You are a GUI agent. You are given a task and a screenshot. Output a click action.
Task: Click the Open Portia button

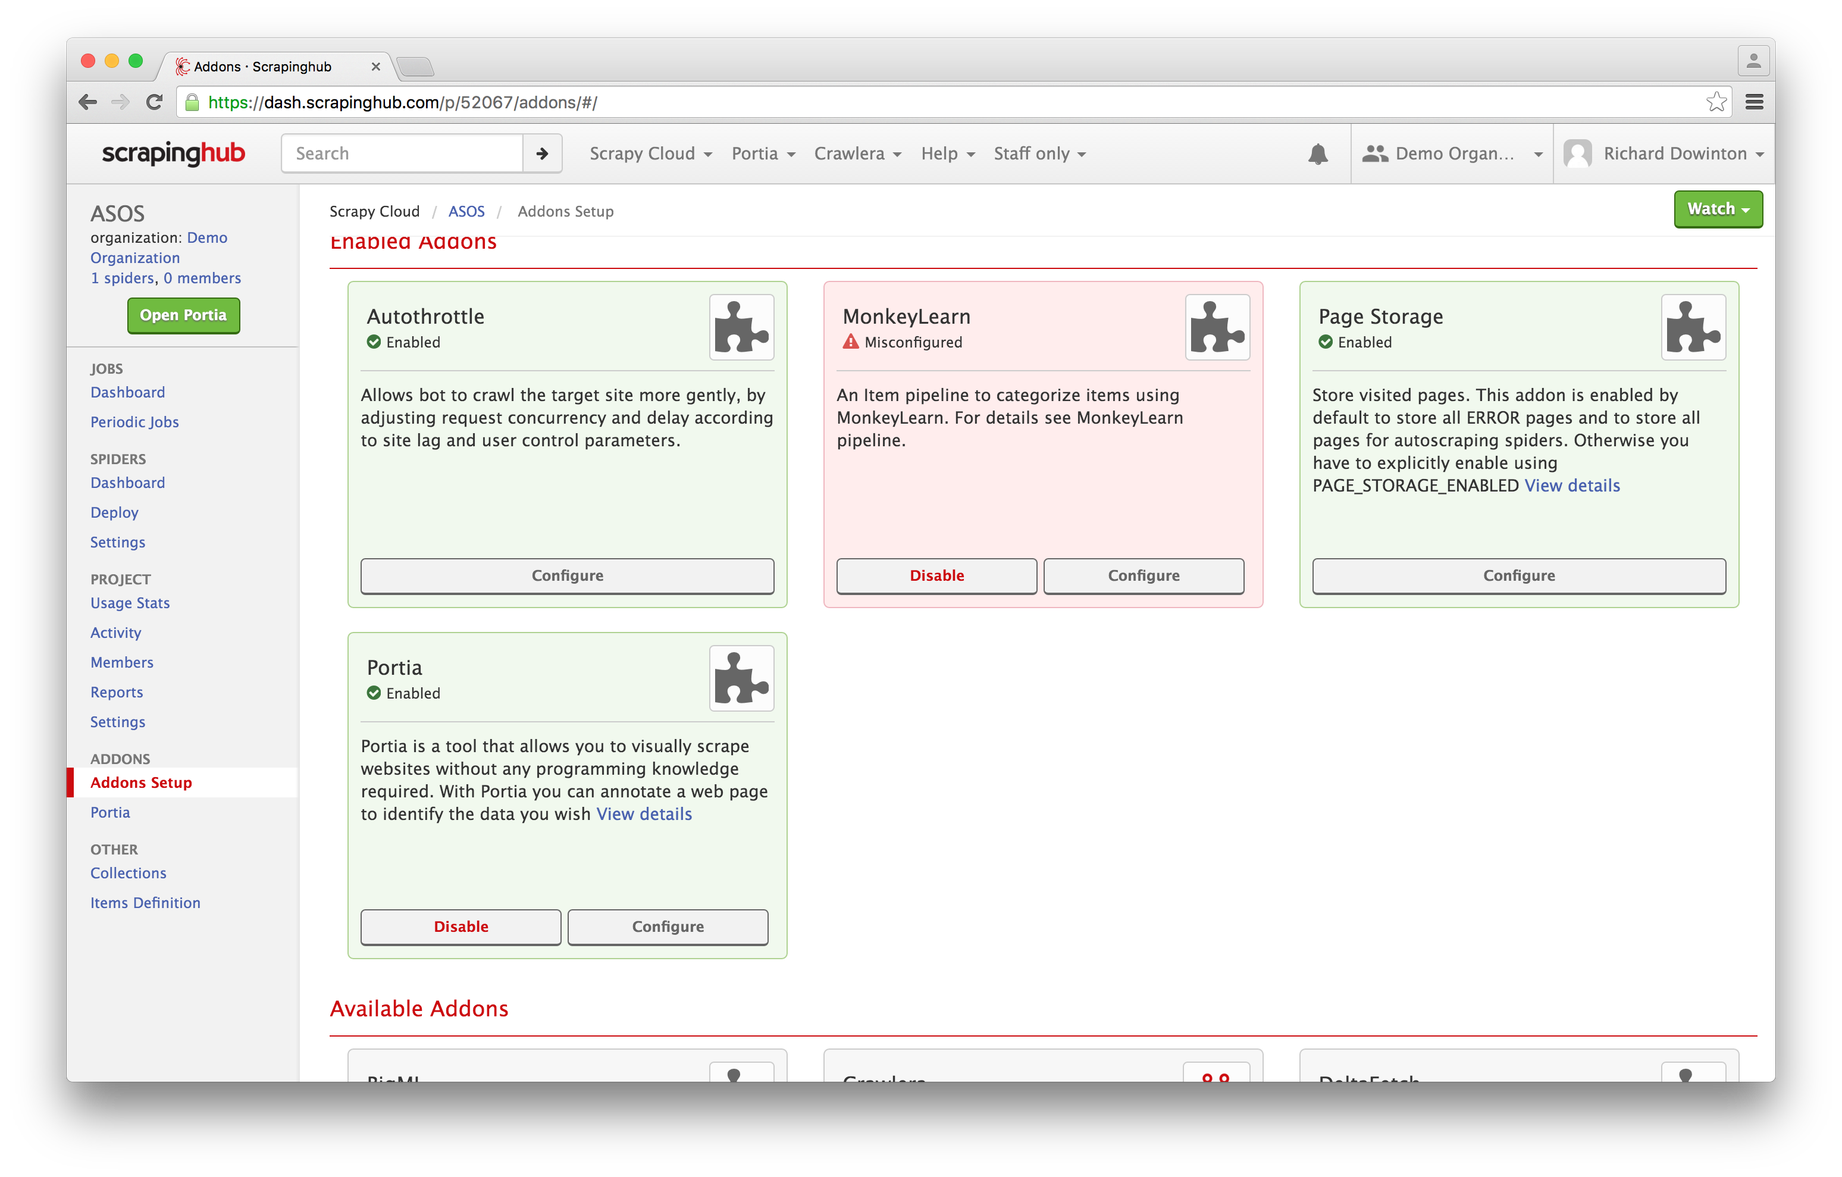pyautogui.click(x=183, y=315)
